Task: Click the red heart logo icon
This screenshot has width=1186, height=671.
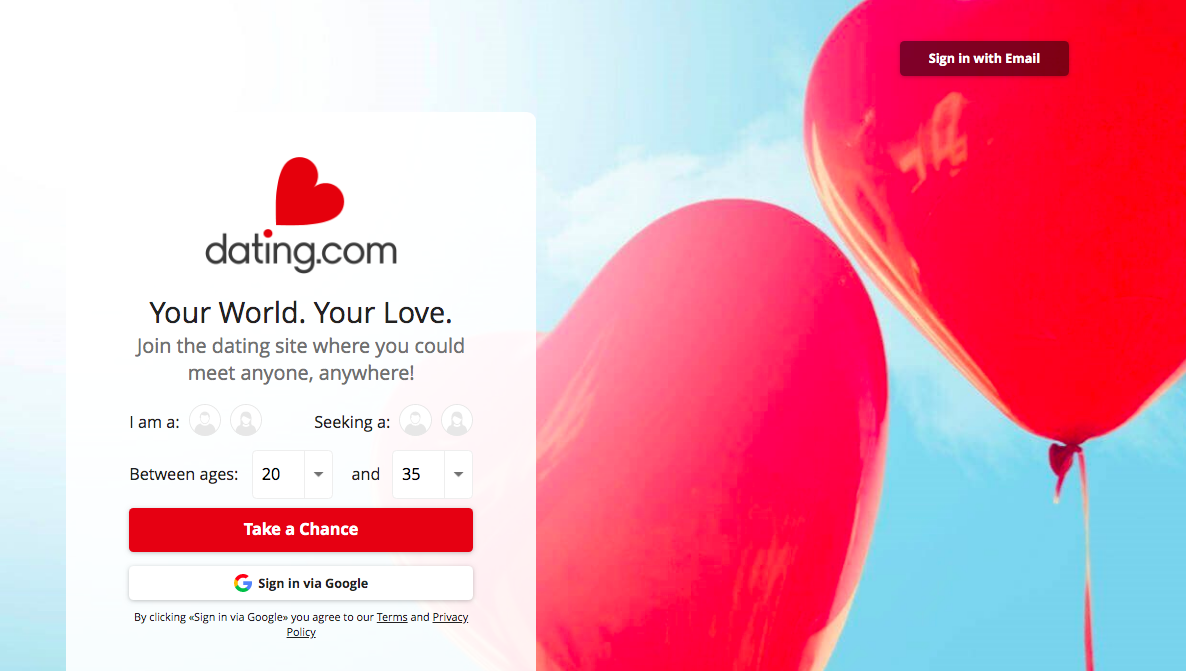Action: click(x=309, y=191)
